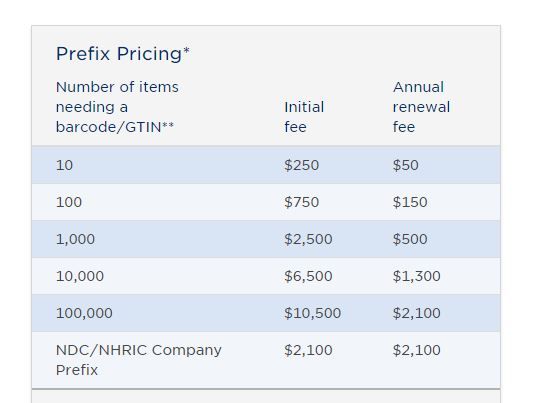Click the $1,300 renewal fee cell
The image size is (533, 403).
(x=416, y=276)
